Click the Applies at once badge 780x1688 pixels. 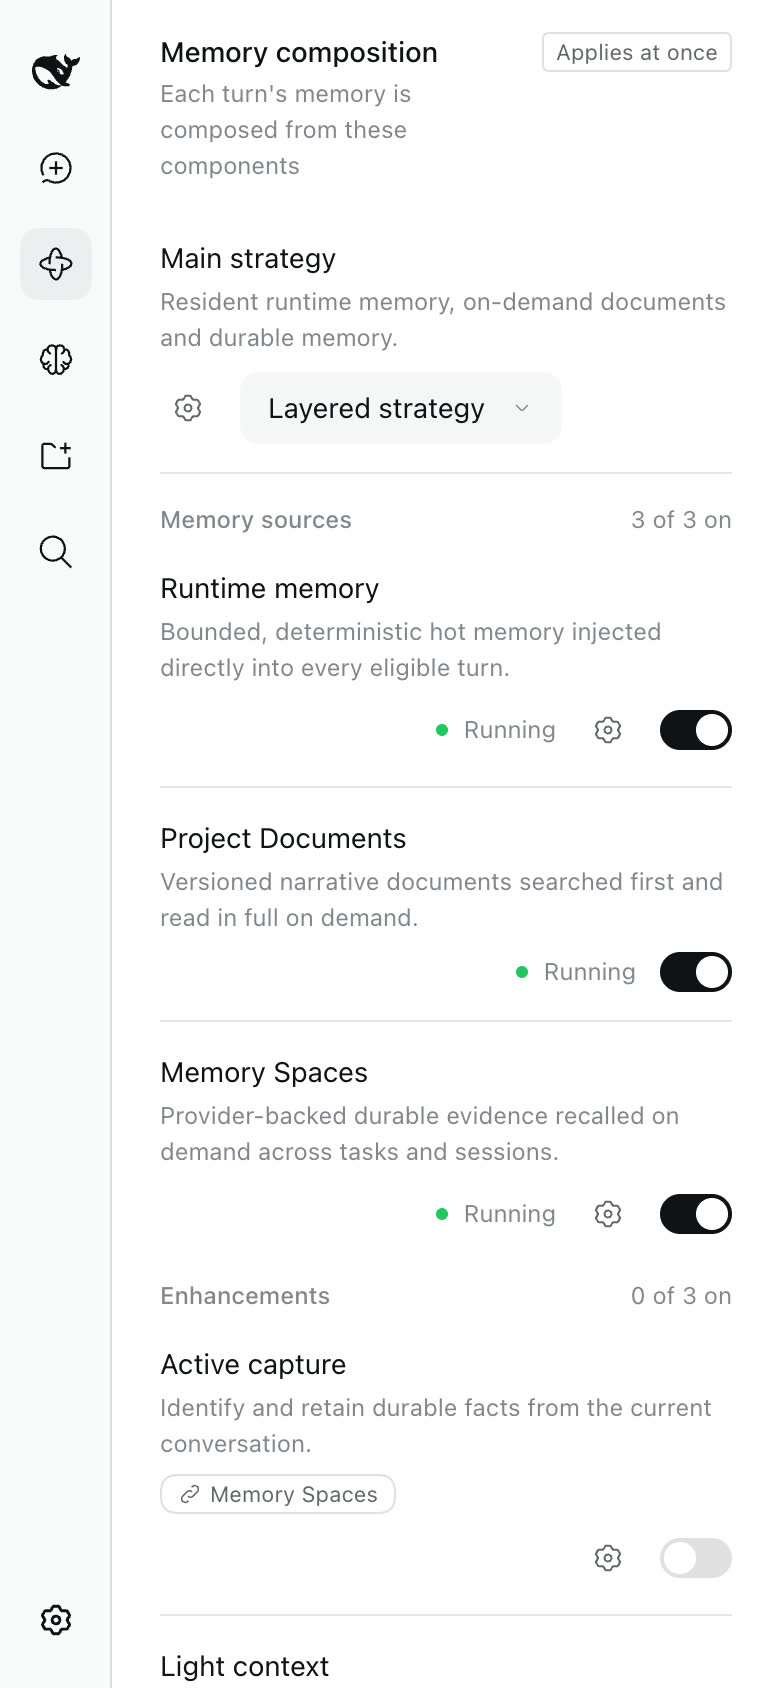[x=637, y=52]
